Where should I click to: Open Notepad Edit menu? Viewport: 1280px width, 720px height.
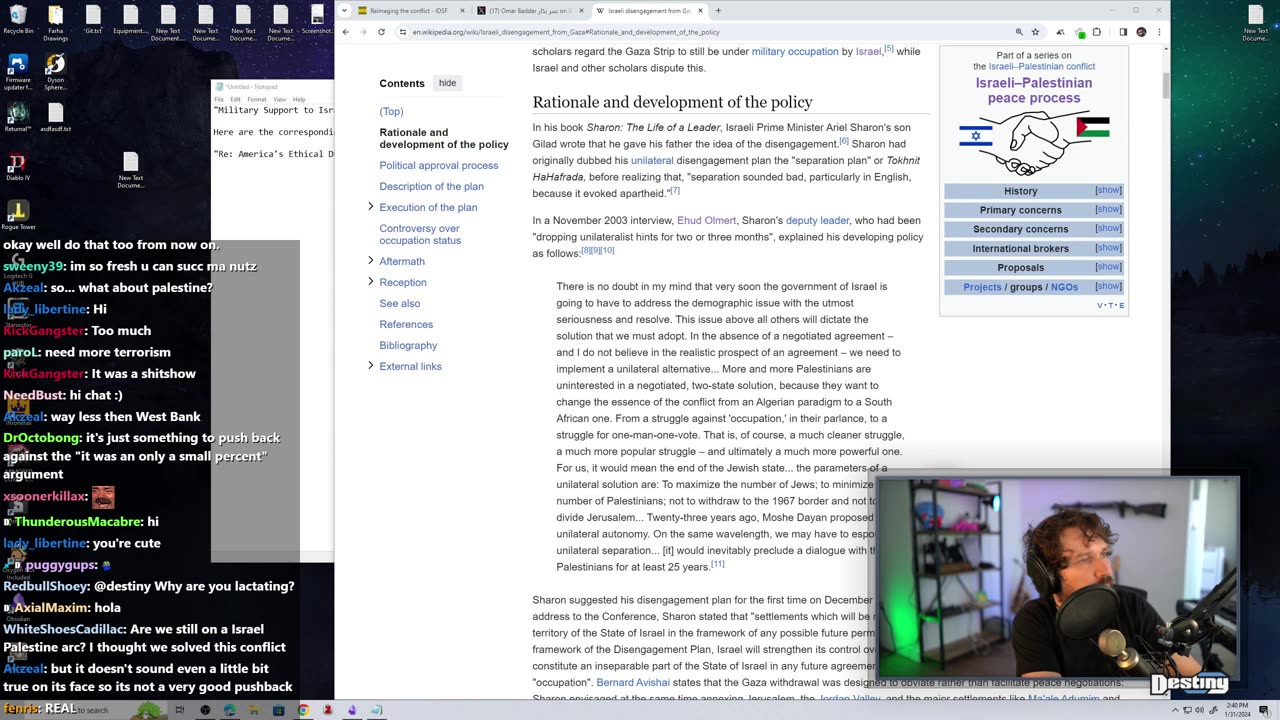(x=235, y=100)
